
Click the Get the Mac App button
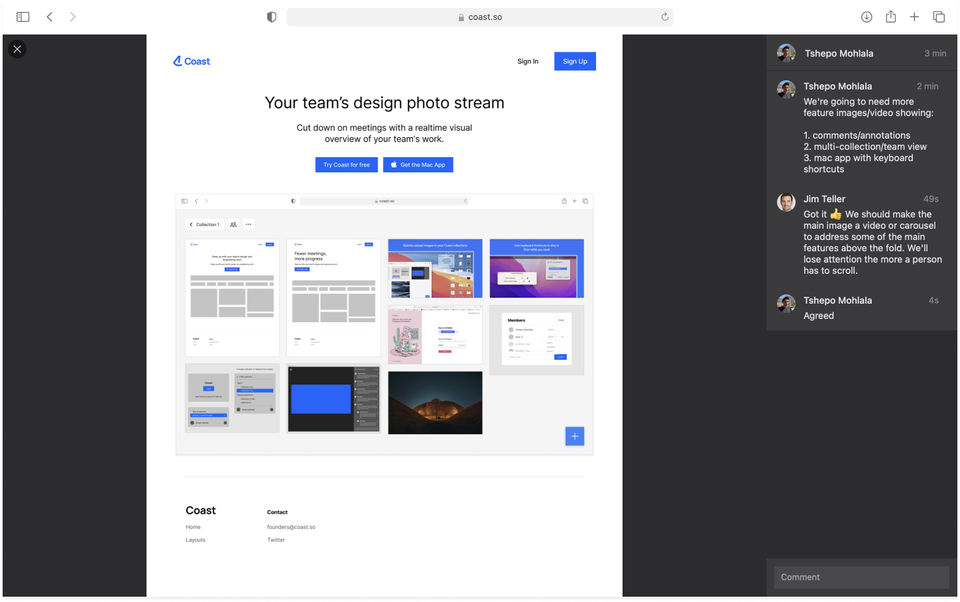point(418,165)
